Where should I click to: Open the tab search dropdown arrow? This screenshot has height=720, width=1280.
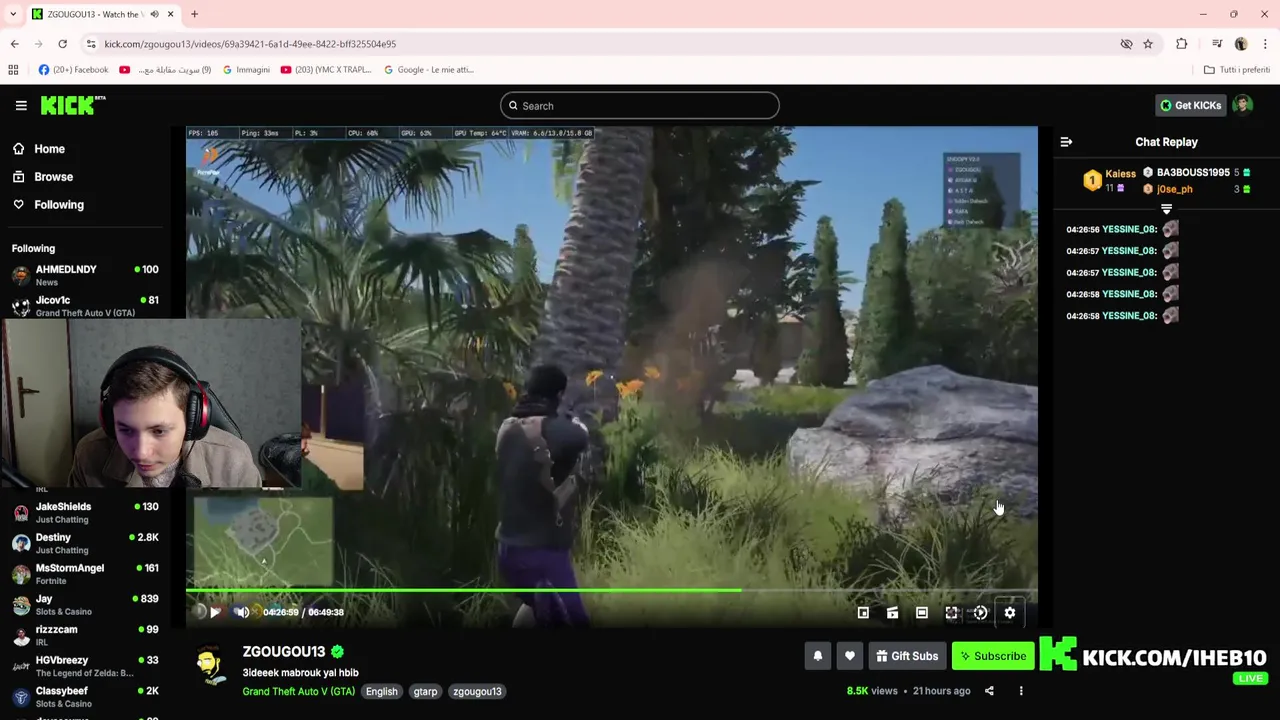pos(13,14)
